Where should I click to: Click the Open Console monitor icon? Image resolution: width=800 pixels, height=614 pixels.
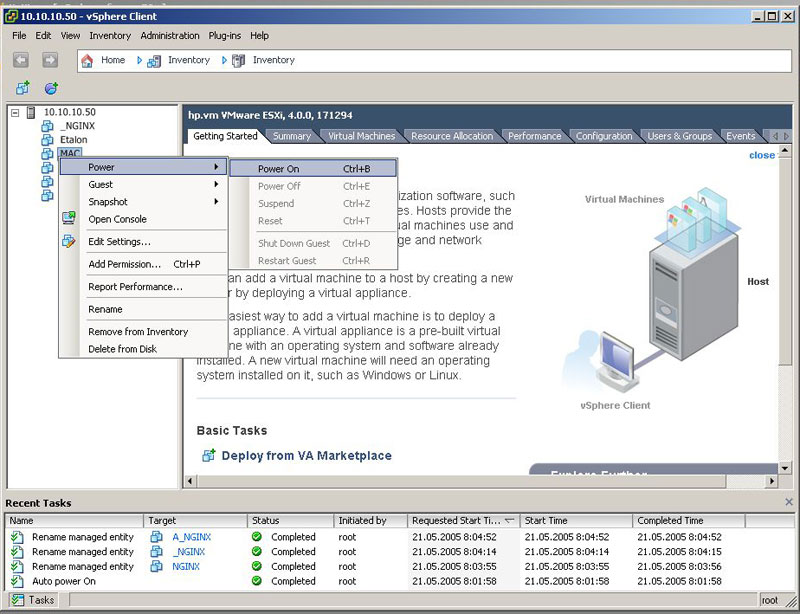coord(69,218)
